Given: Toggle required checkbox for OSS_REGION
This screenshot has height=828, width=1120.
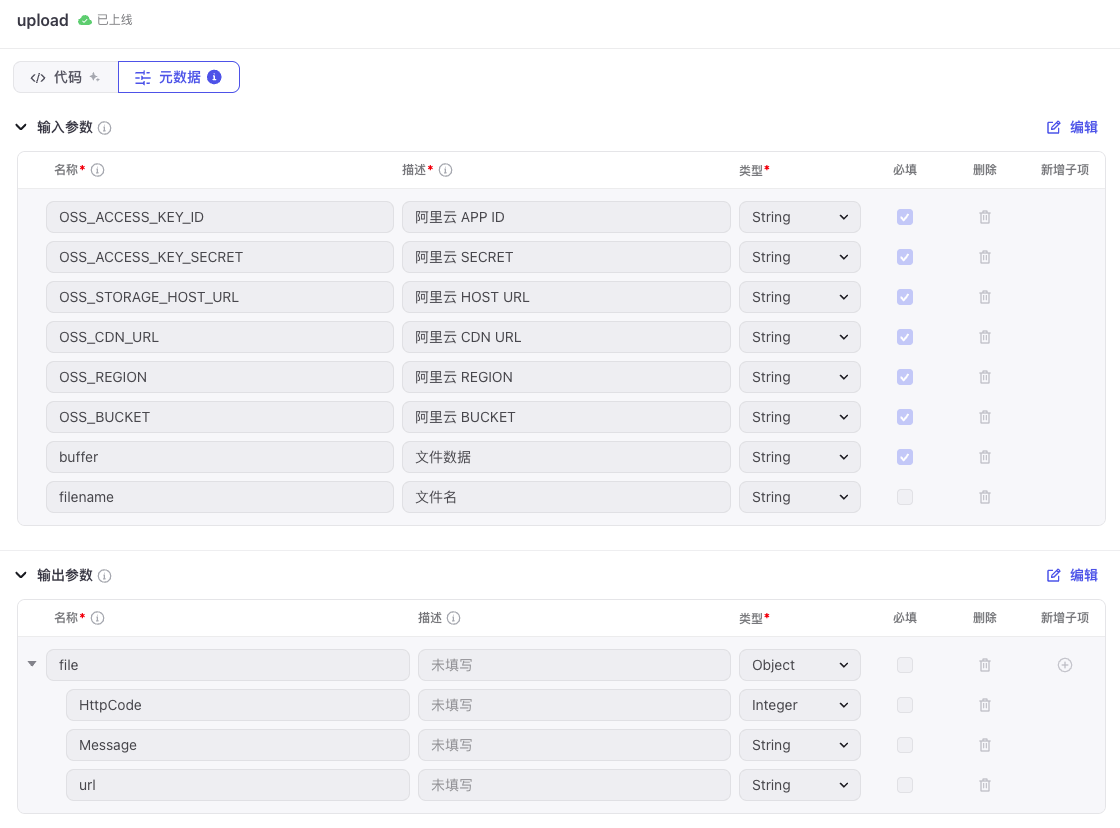Looking at the screenshot, I should coord(904,377).
